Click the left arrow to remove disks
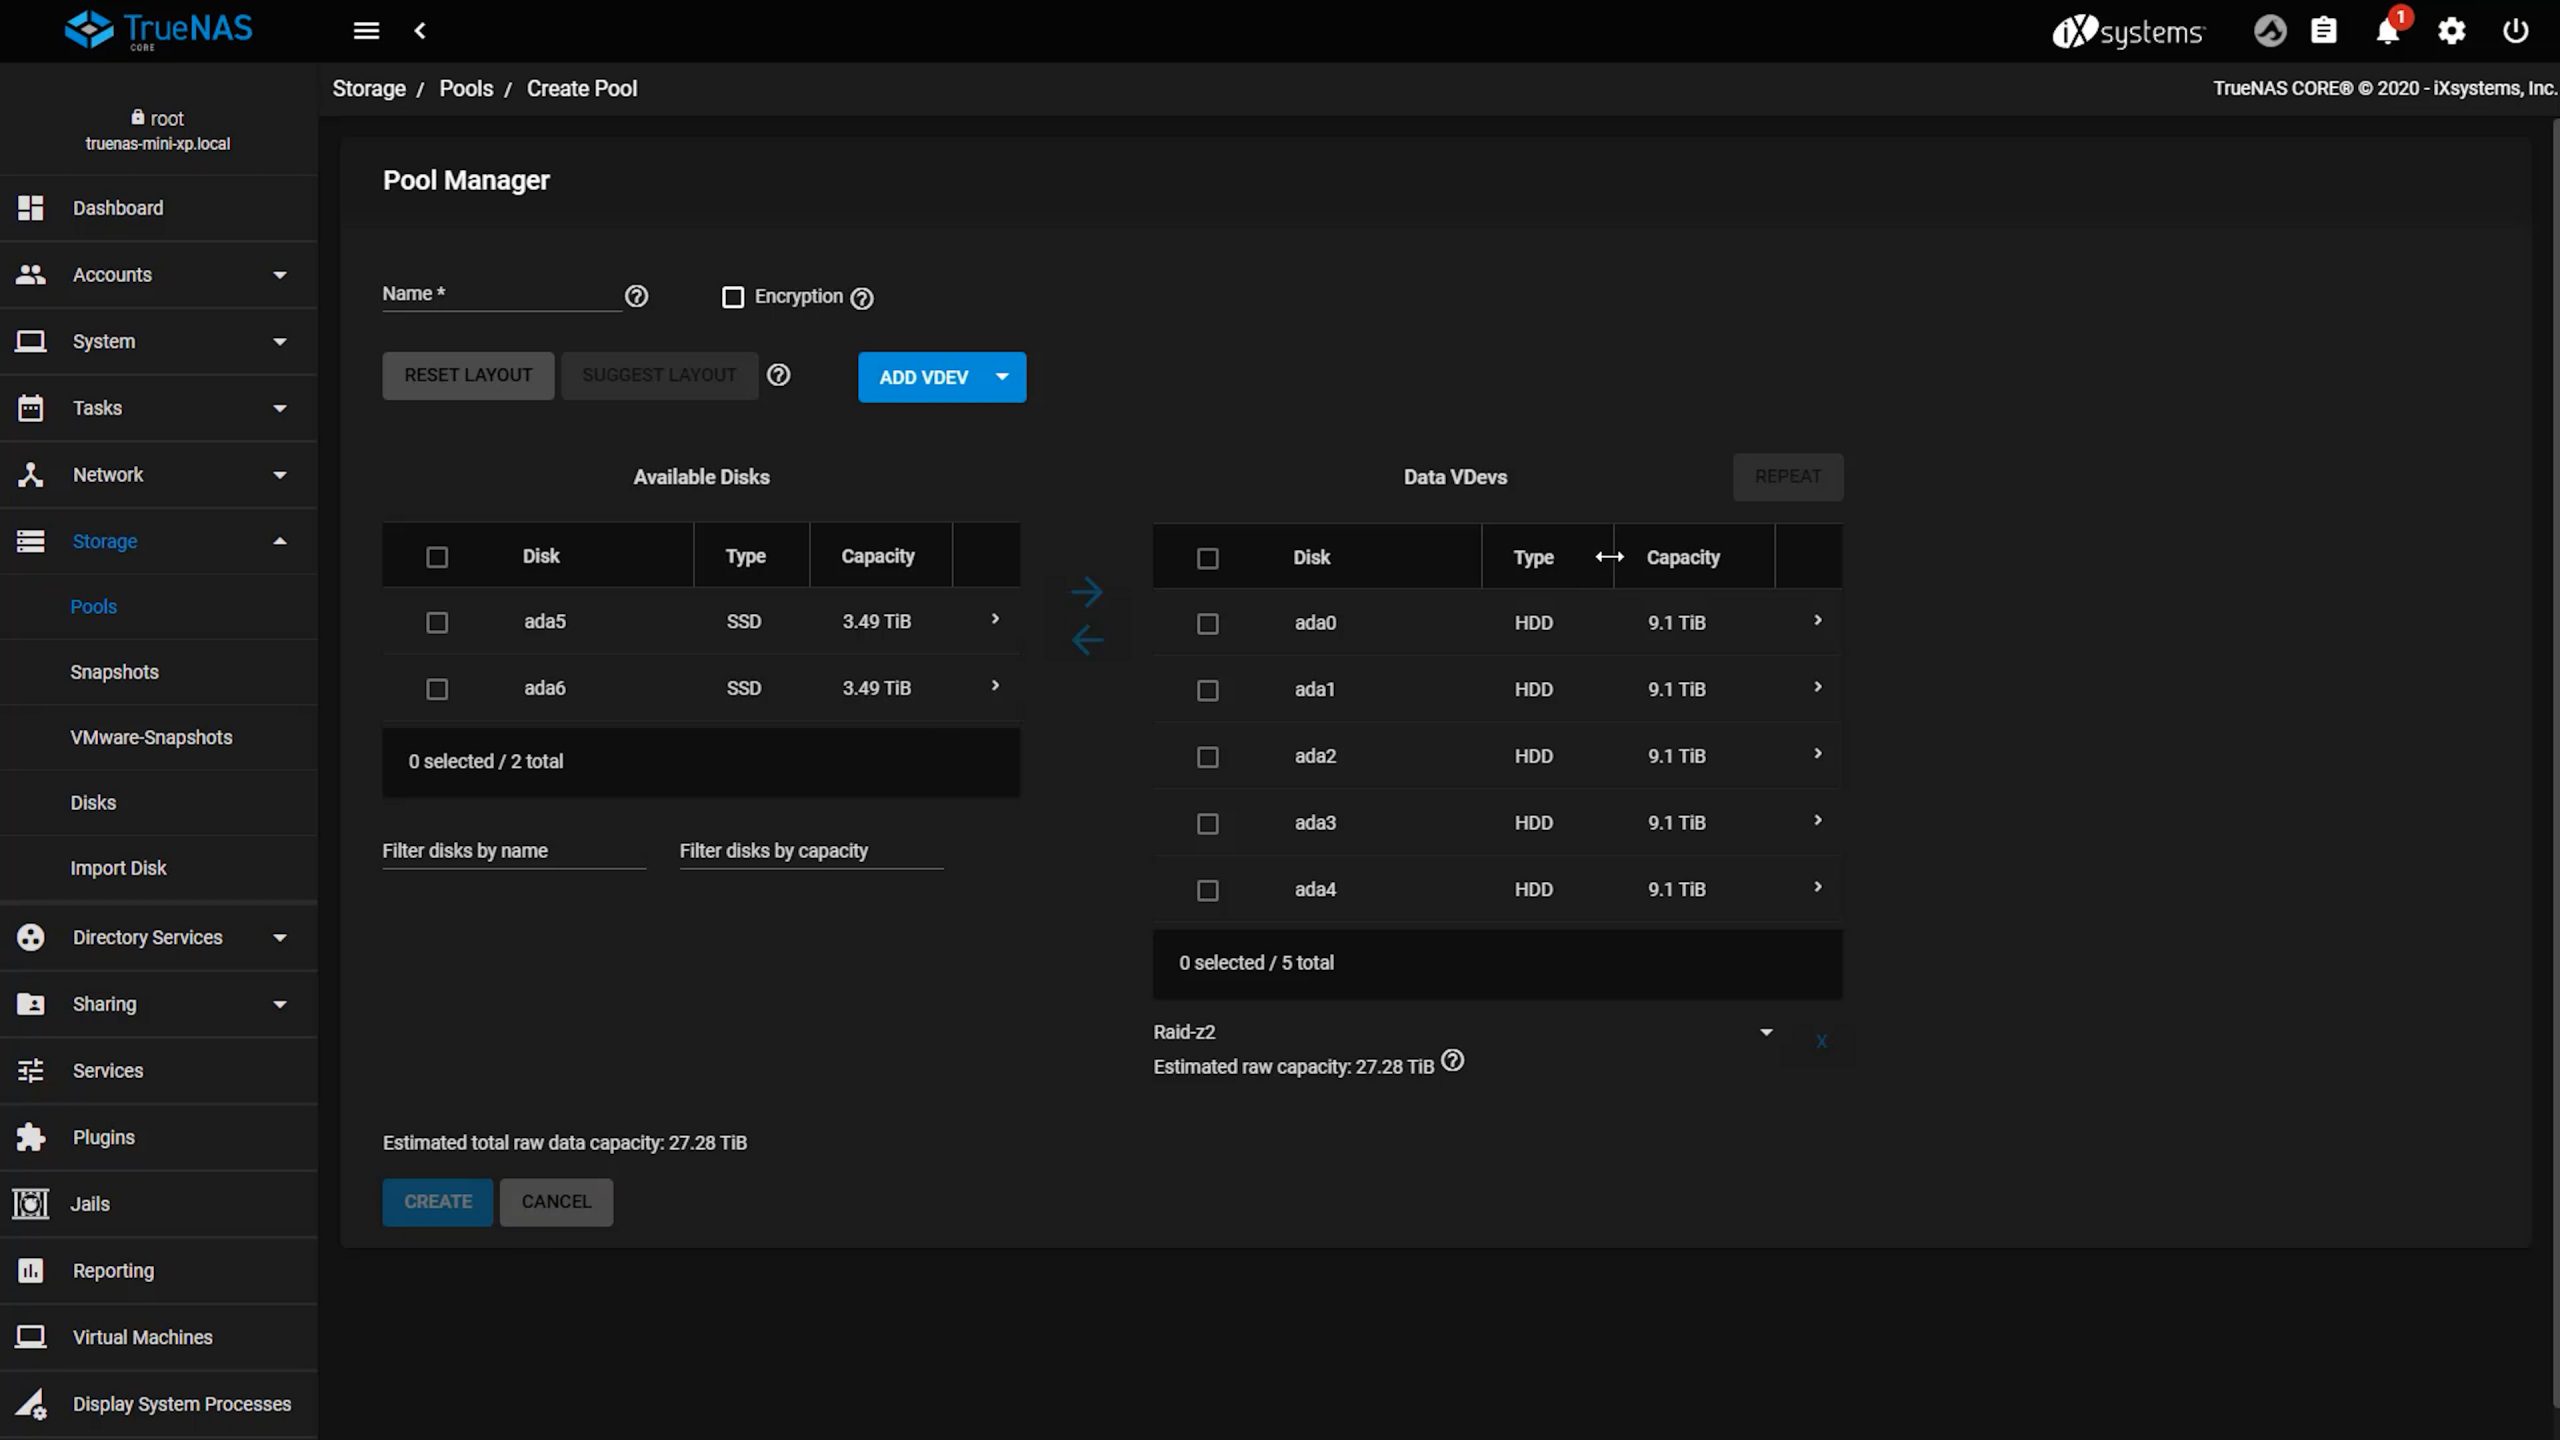Screen dimensions: 2560x1440 pyautogui.click(x=1087, y=640)
